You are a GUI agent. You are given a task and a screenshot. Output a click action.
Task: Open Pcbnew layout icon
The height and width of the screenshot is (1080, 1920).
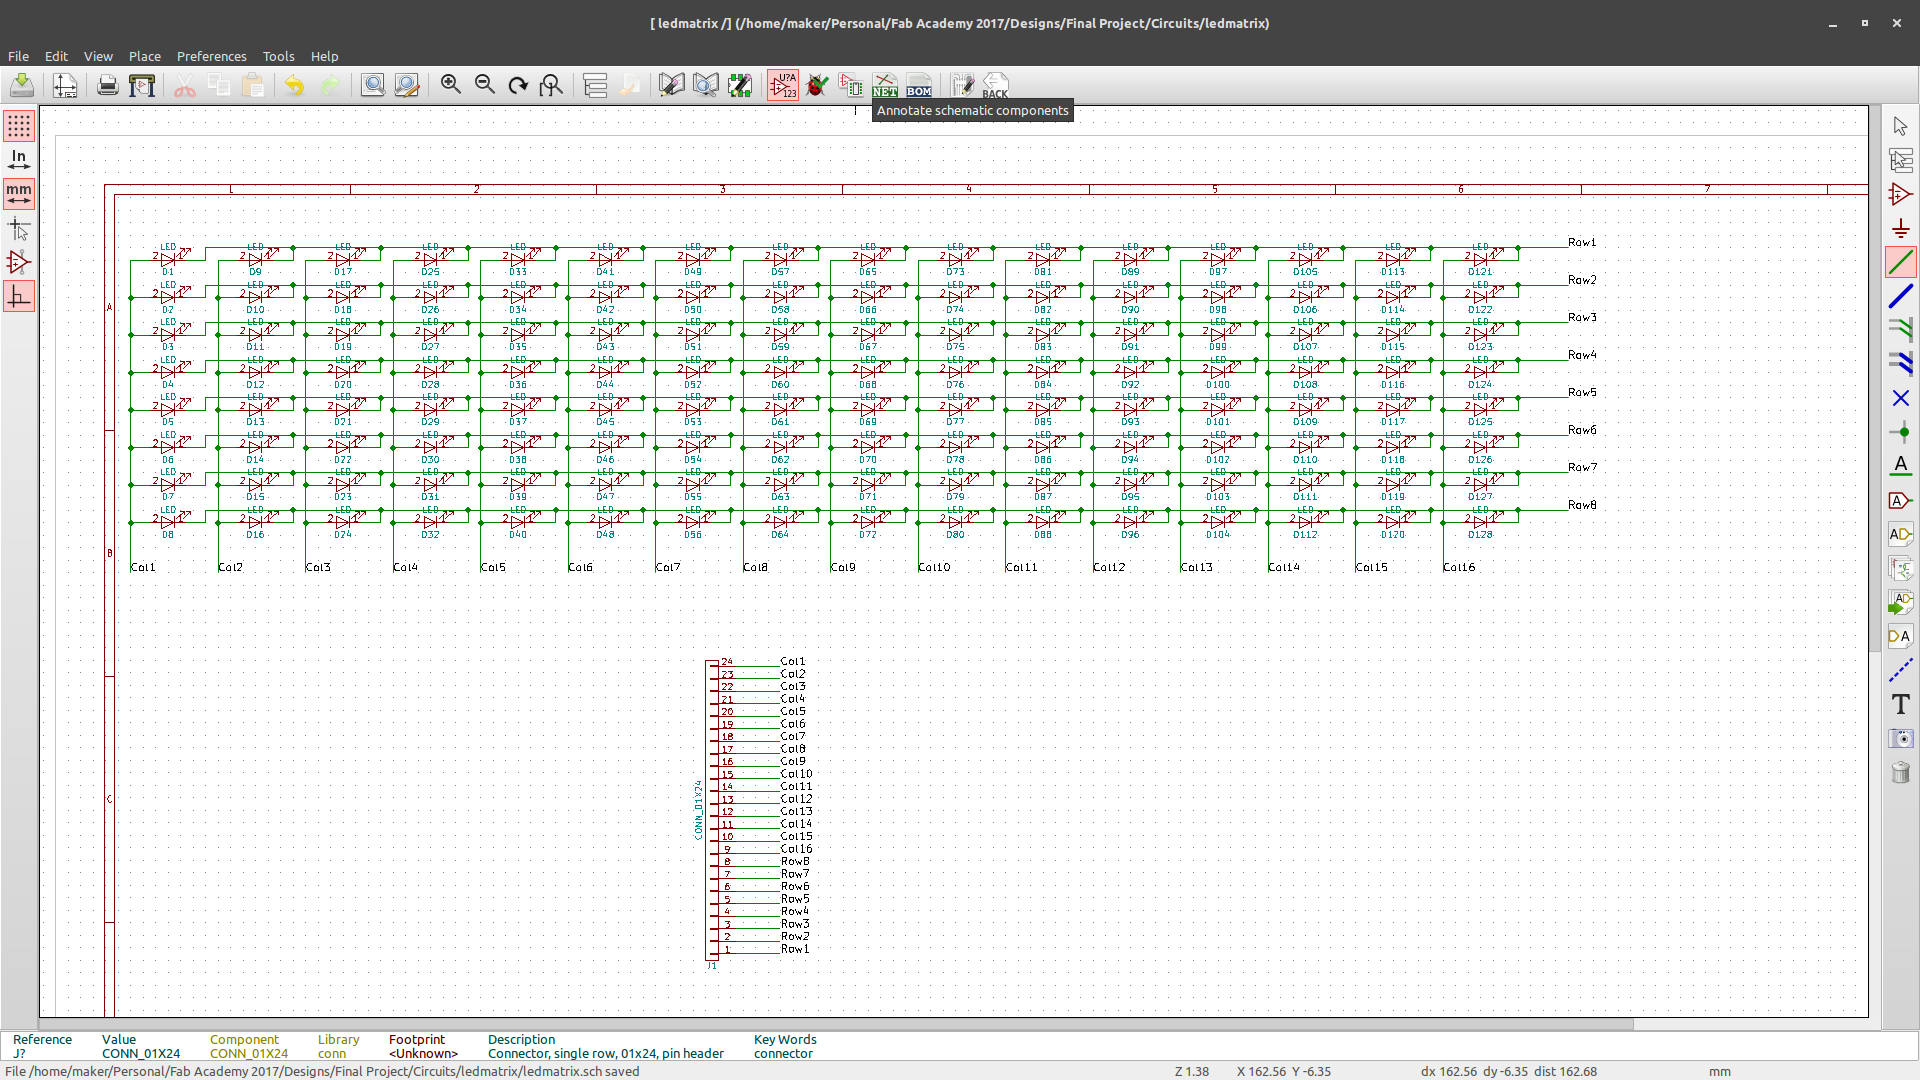tap(963, 85)
